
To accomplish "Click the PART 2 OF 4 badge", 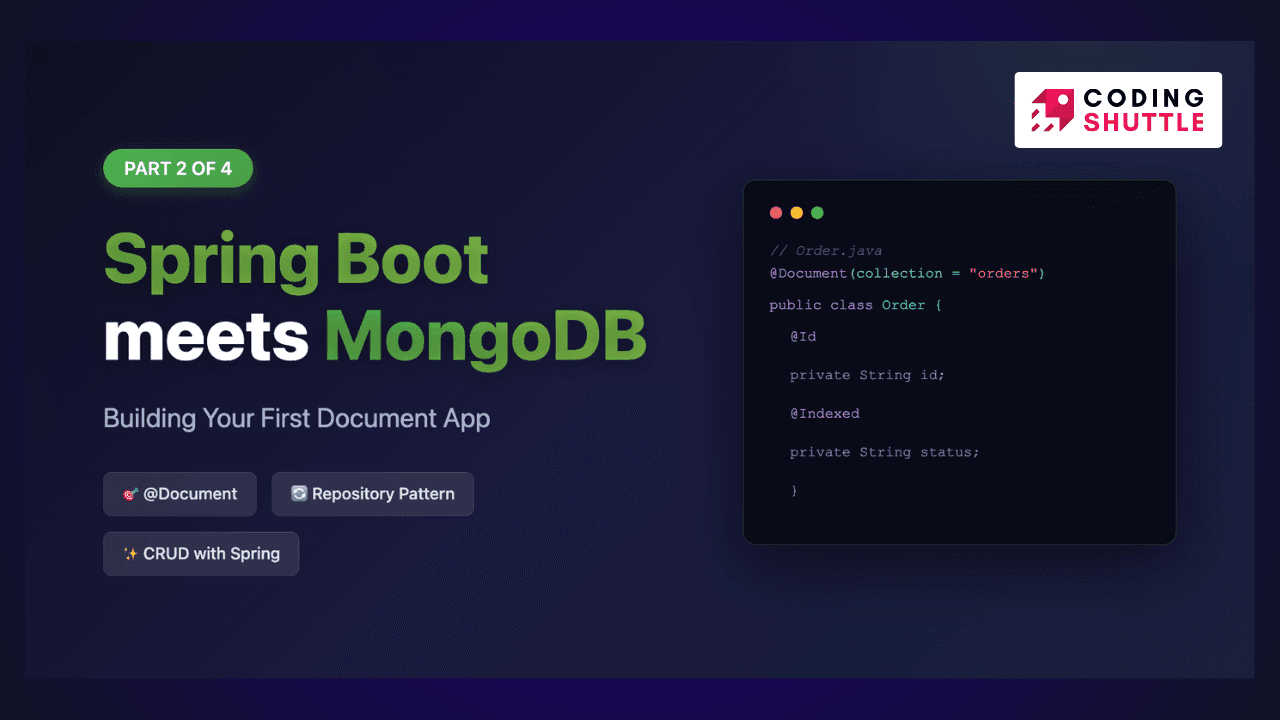I will pos(178,169).
